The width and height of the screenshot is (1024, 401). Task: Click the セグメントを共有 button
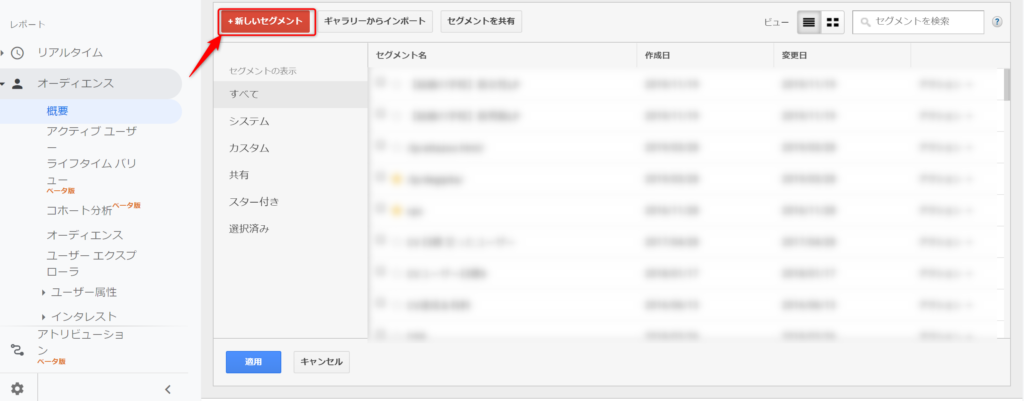click(481, 22)
